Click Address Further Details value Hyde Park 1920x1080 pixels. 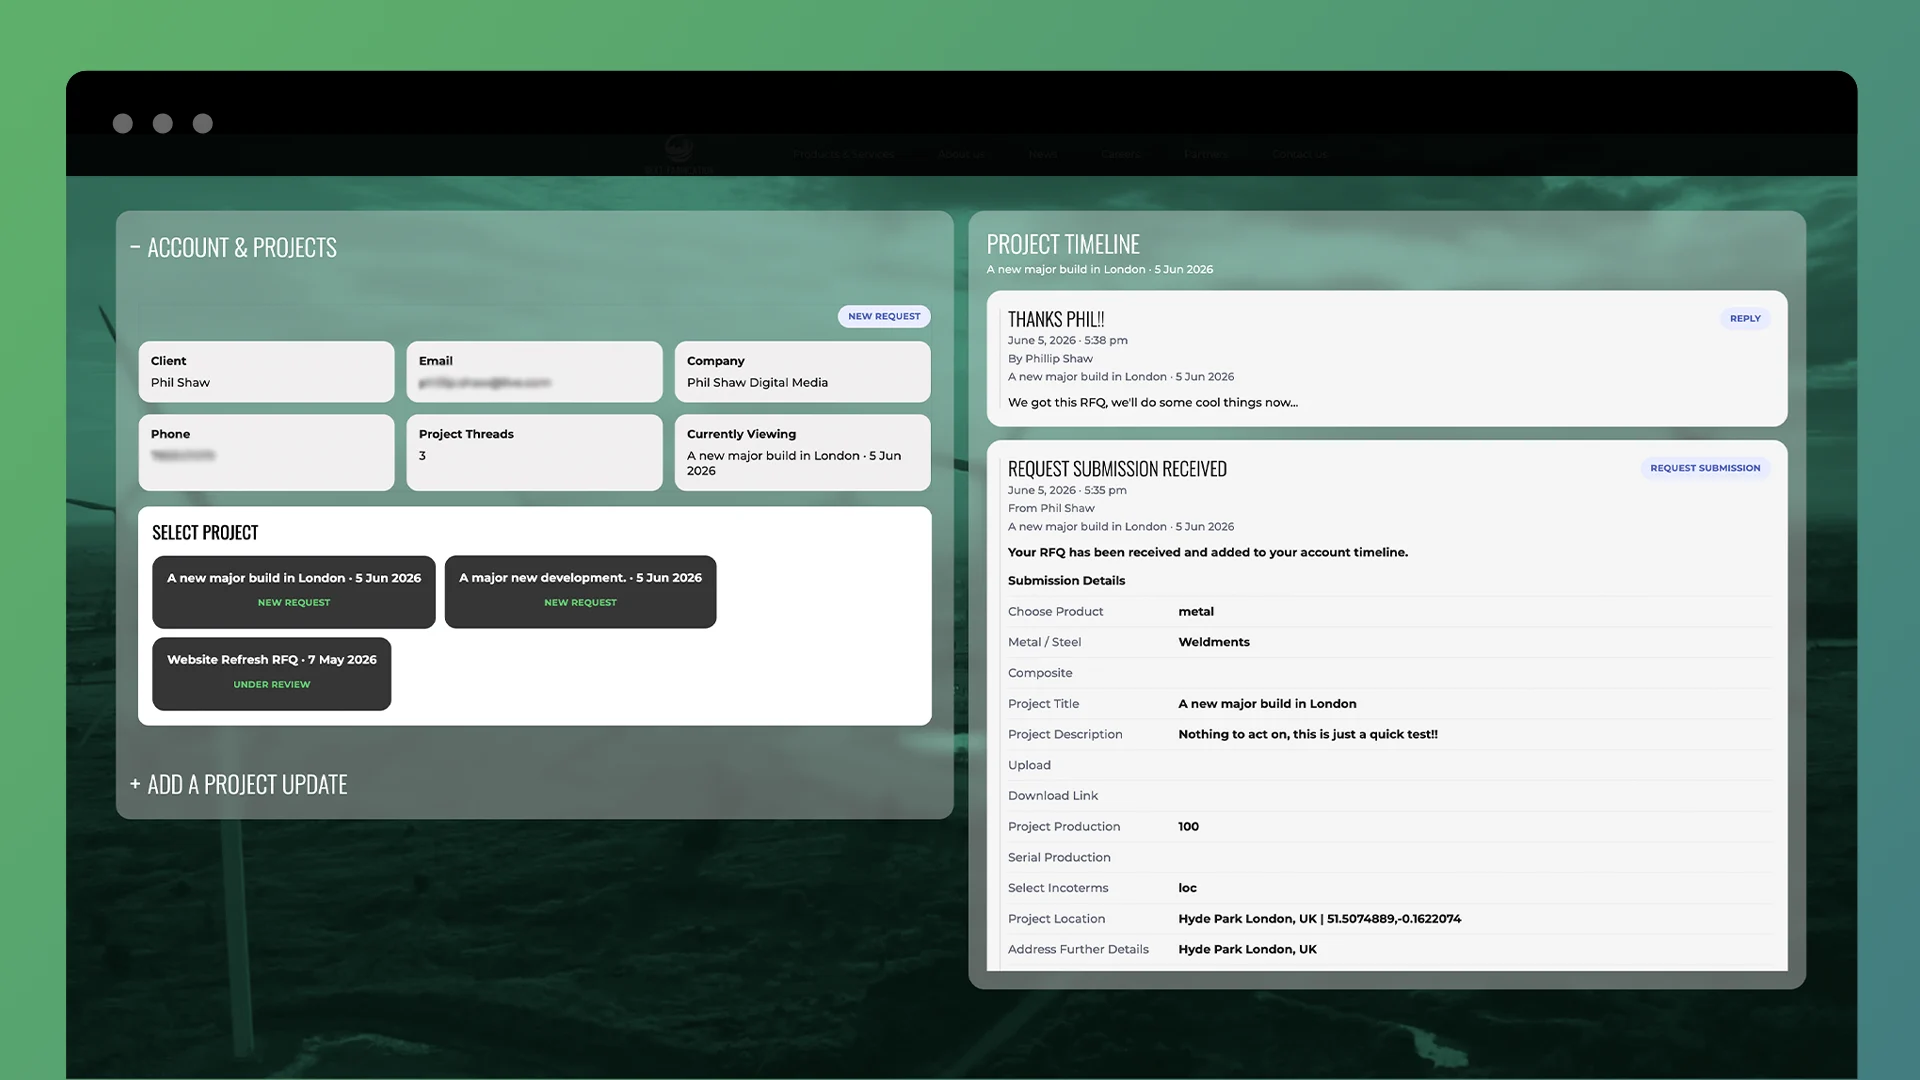pyautogui.click(x=1247, y=950)
